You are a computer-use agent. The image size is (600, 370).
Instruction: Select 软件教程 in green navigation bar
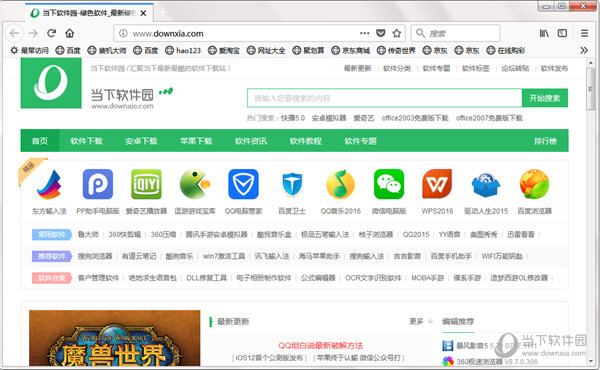305,141
